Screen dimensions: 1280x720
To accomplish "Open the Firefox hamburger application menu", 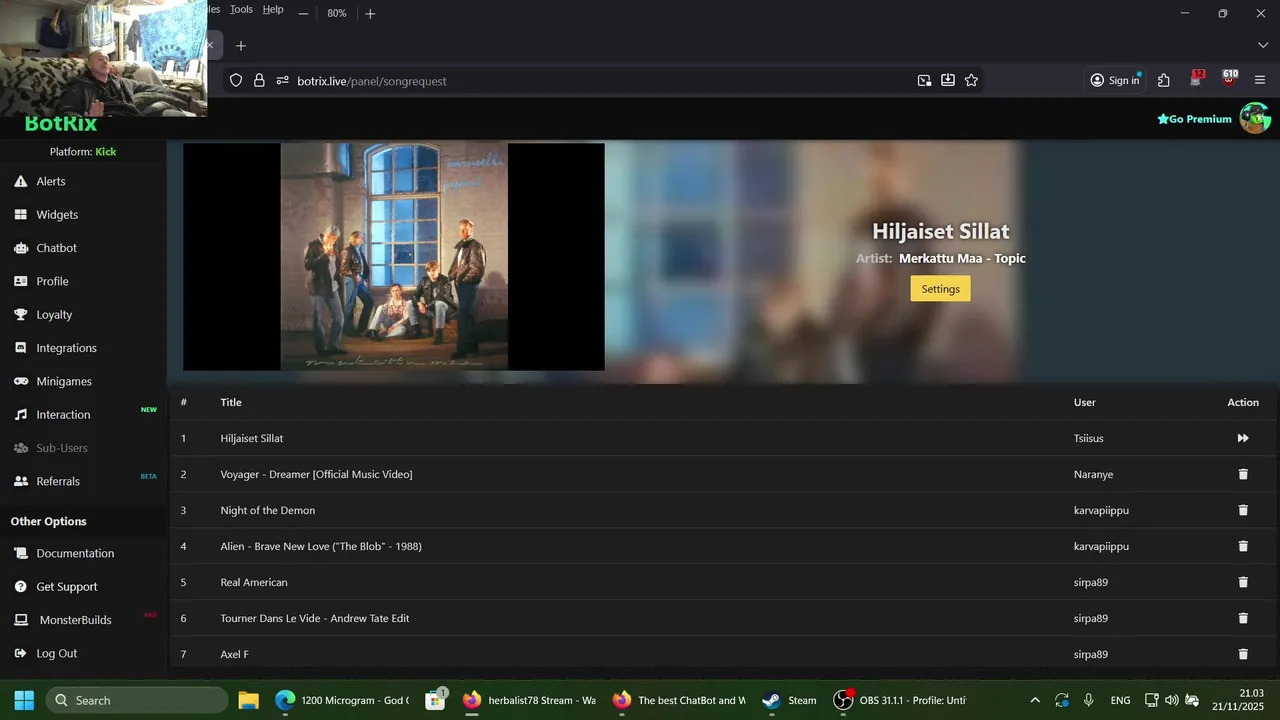I will point(1260,80).
